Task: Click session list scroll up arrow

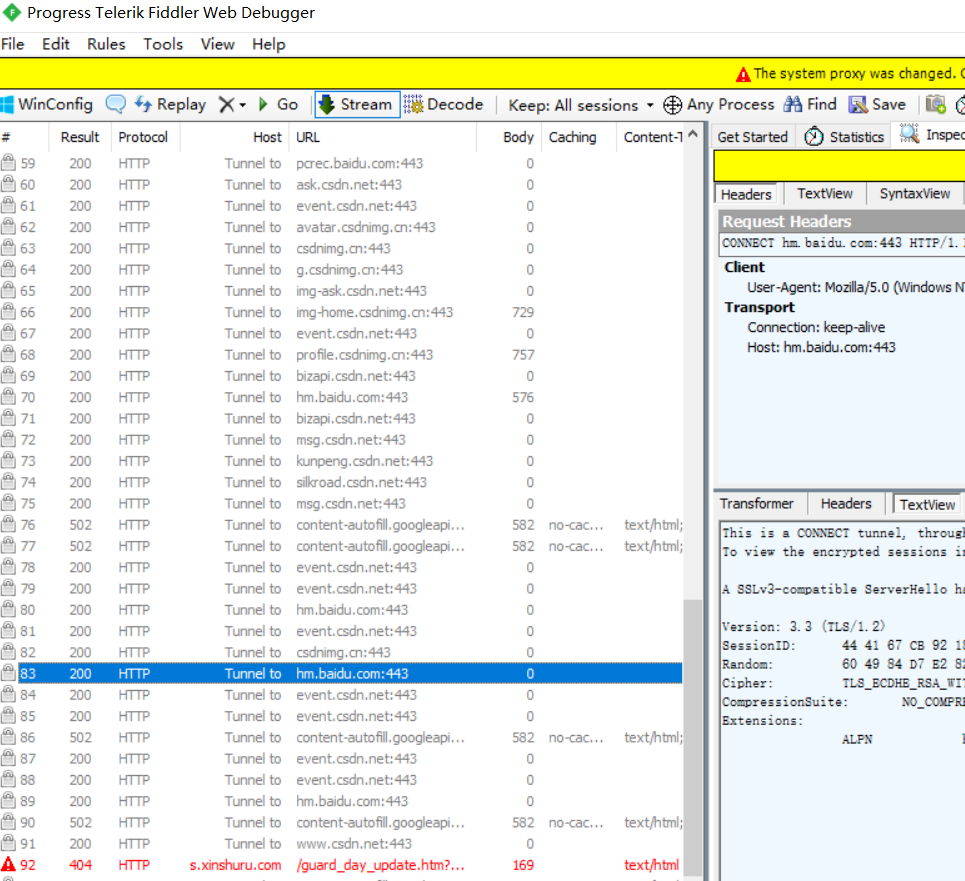Action: (x=693, y=134)
